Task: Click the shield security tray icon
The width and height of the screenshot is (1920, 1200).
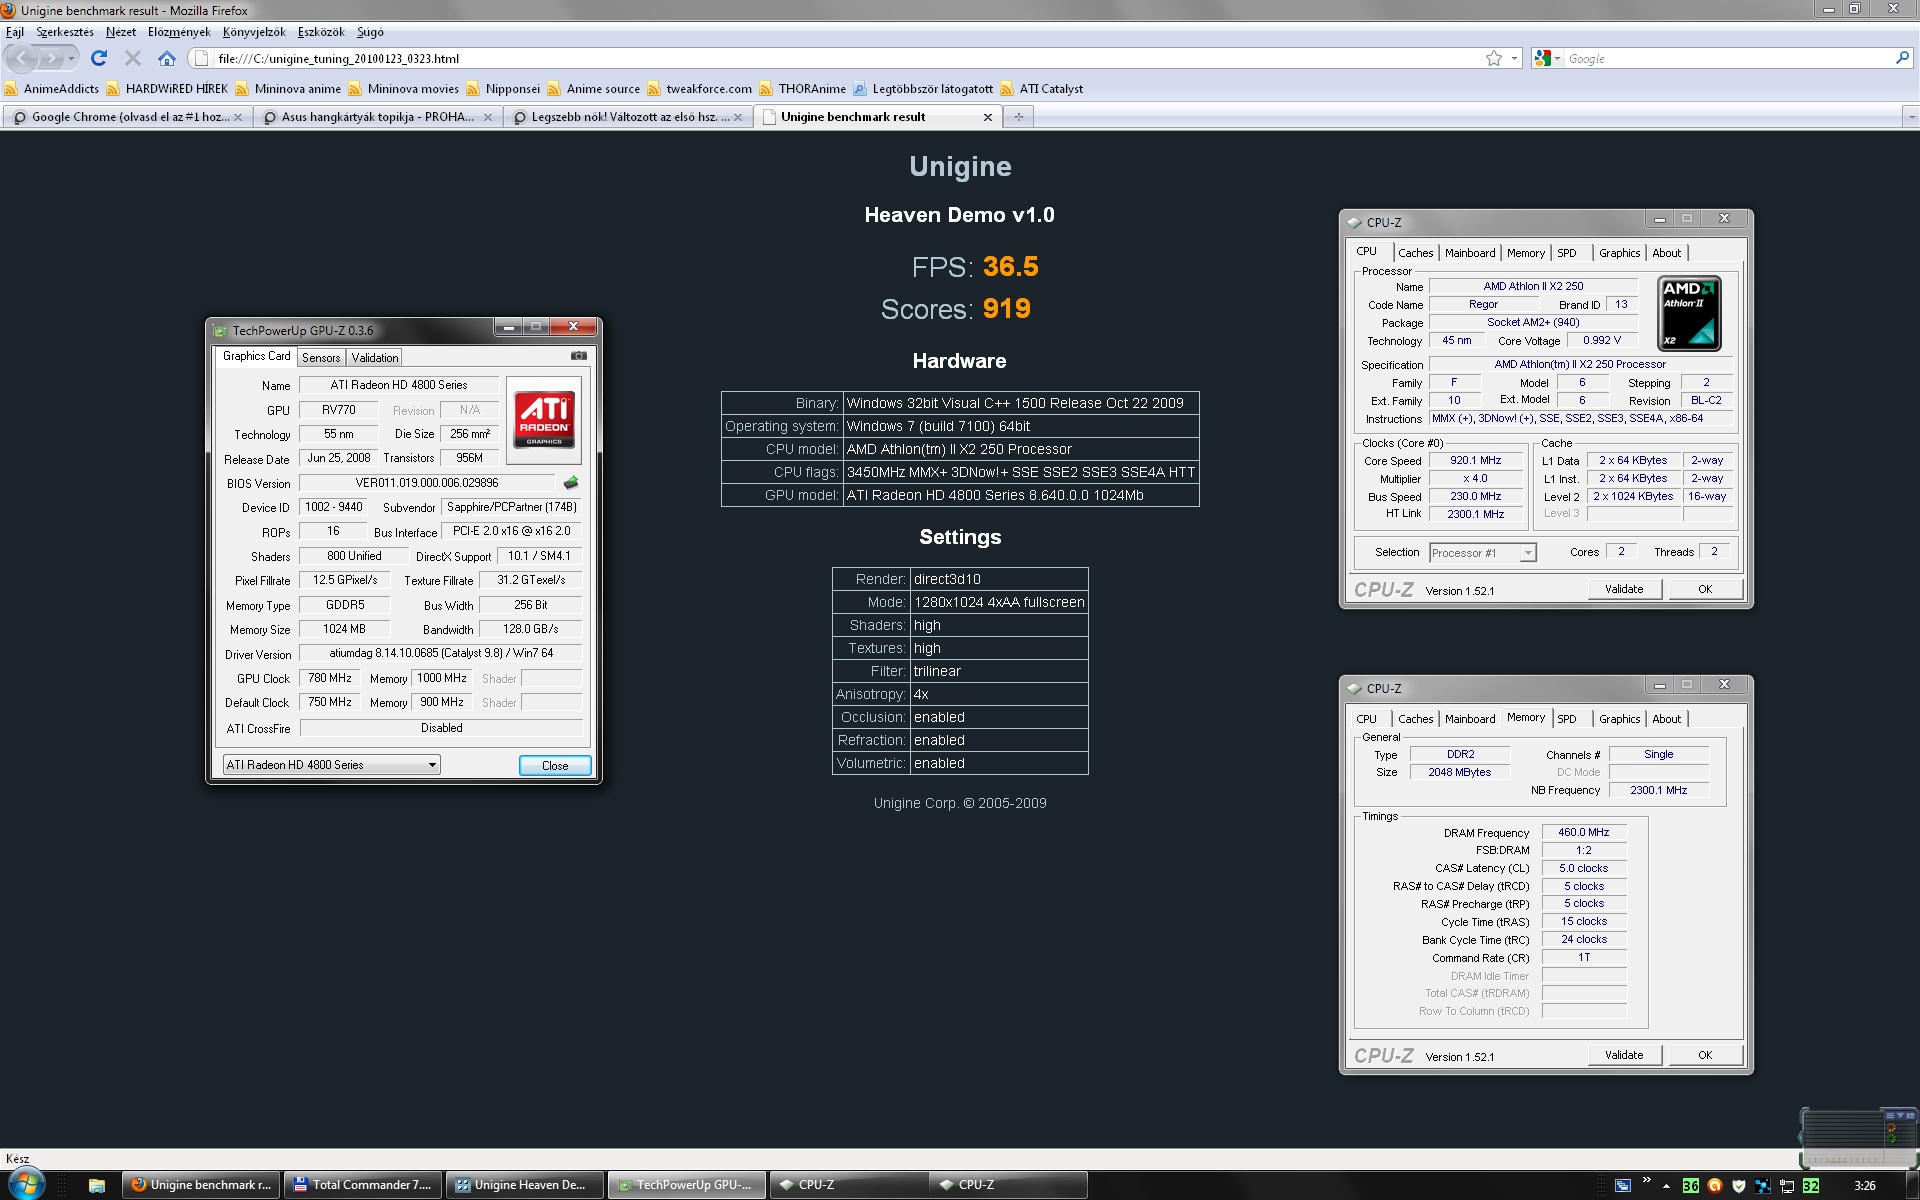Action: 1739,1186
